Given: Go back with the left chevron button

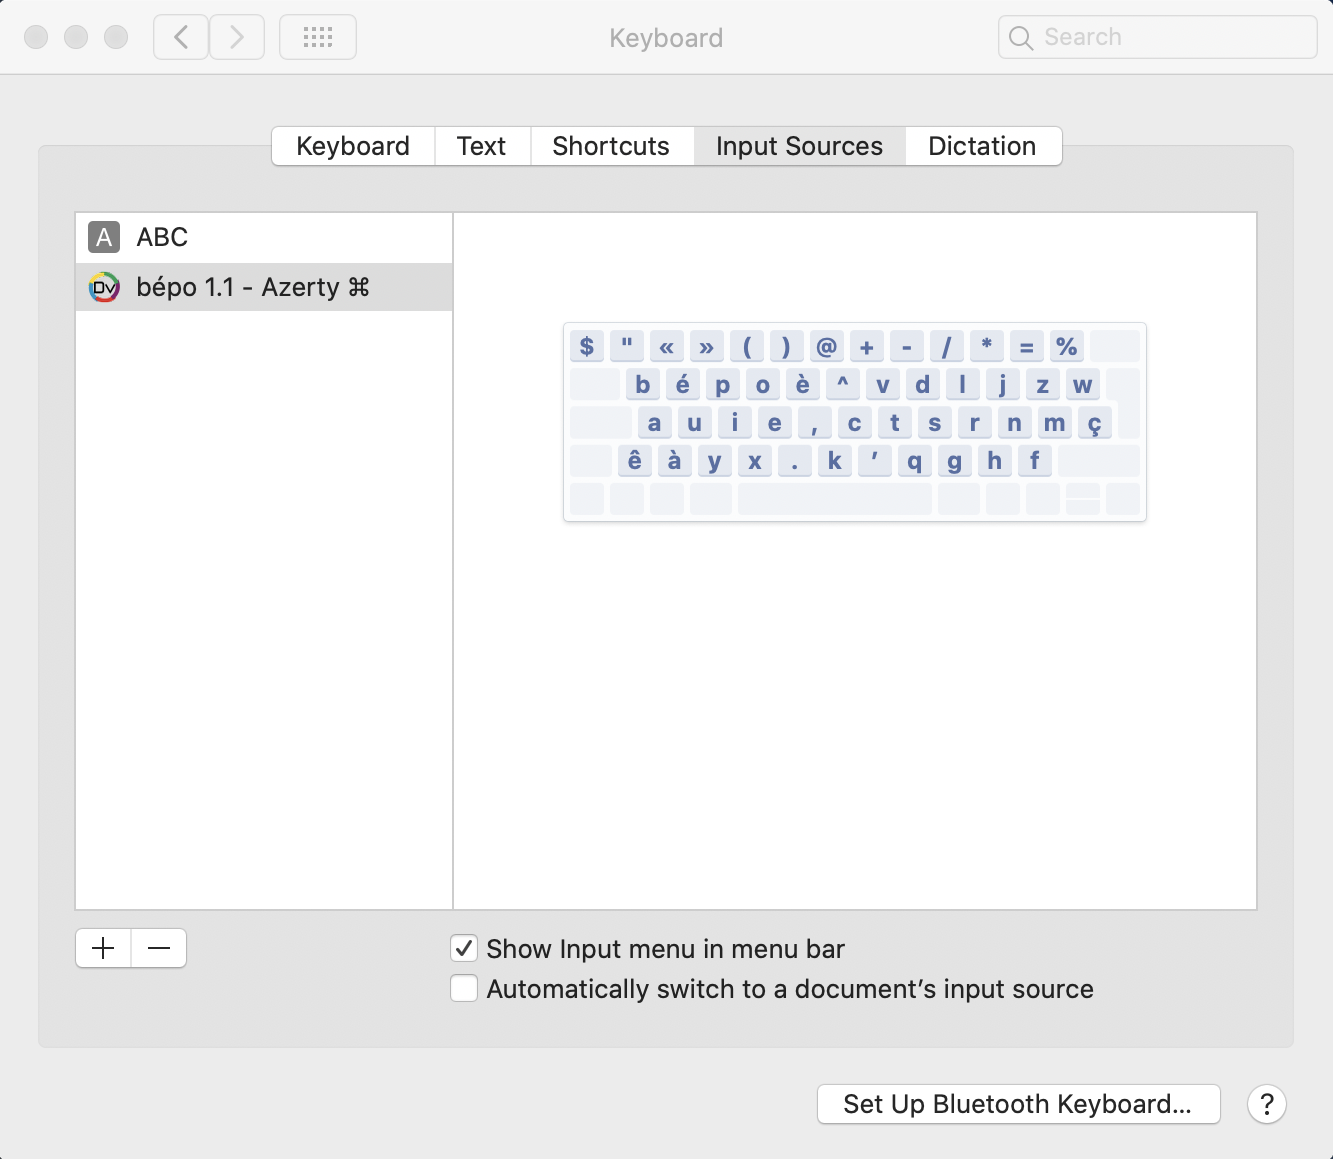Looking at the screenshot, I should point(181,38).
